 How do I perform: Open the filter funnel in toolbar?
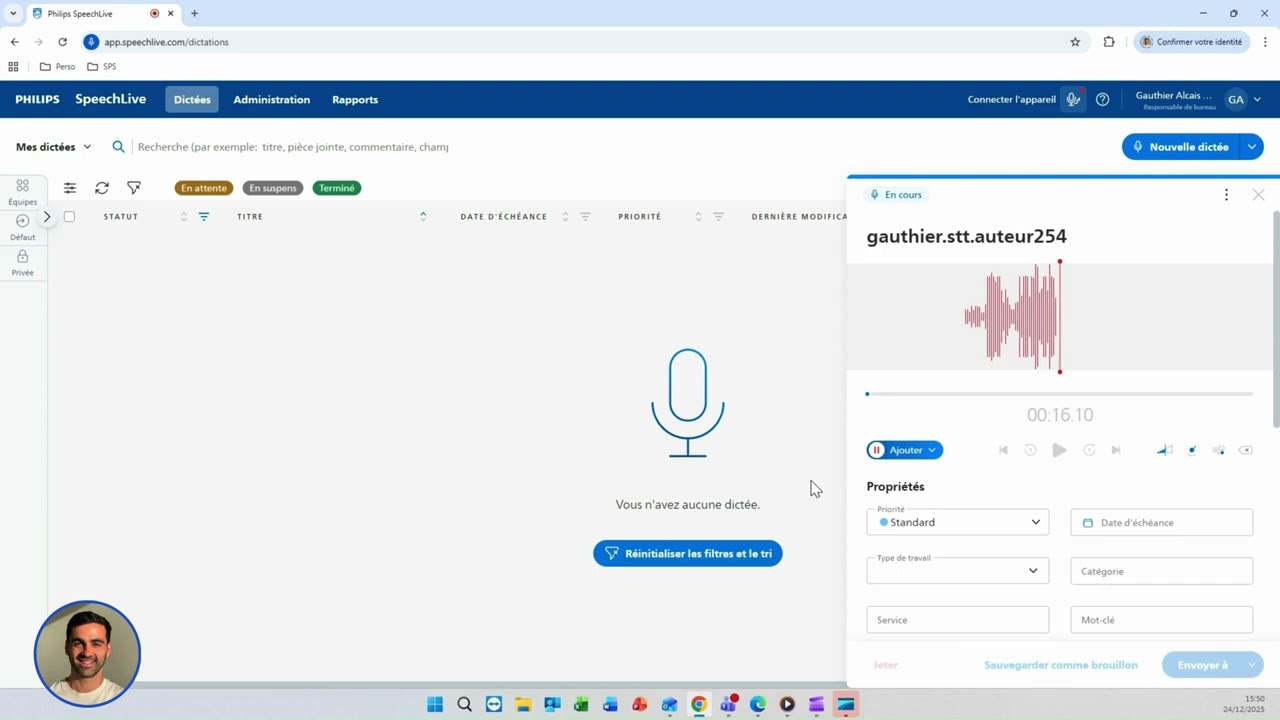pyautogui.click(x=134, y=188)
